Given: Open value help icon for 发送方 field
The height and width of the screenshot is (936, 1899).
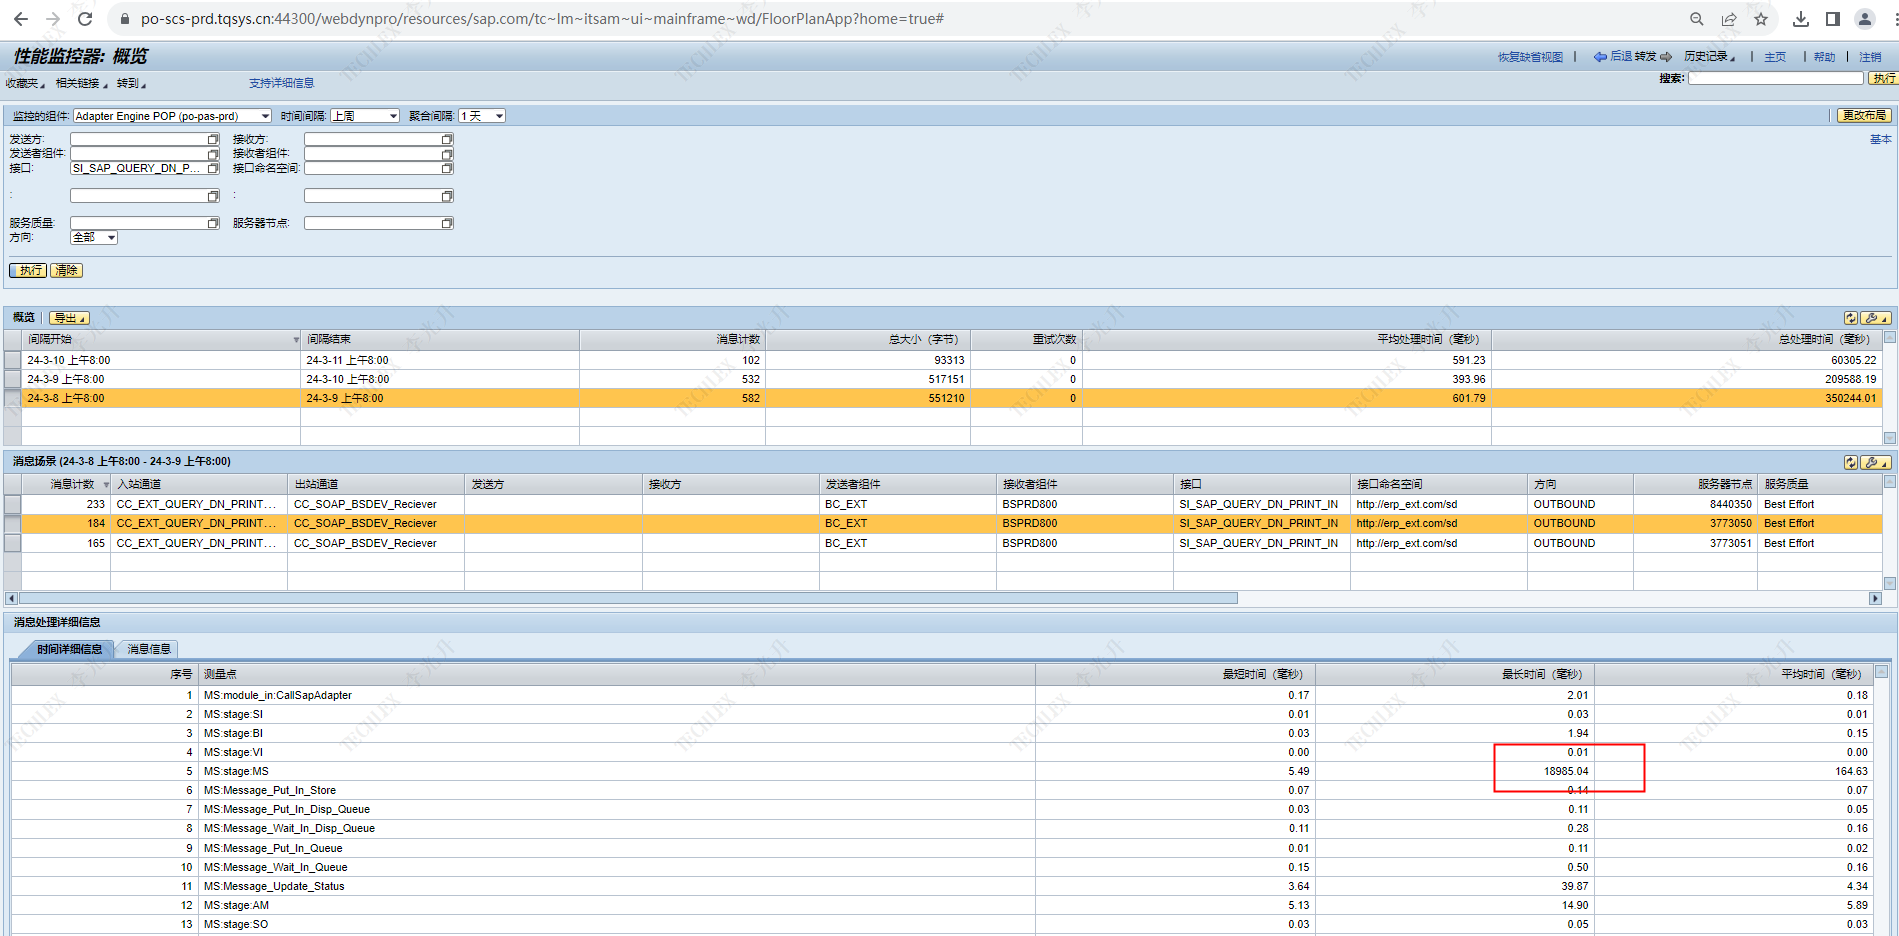Looking at the screenshot, I should [213, 139].
